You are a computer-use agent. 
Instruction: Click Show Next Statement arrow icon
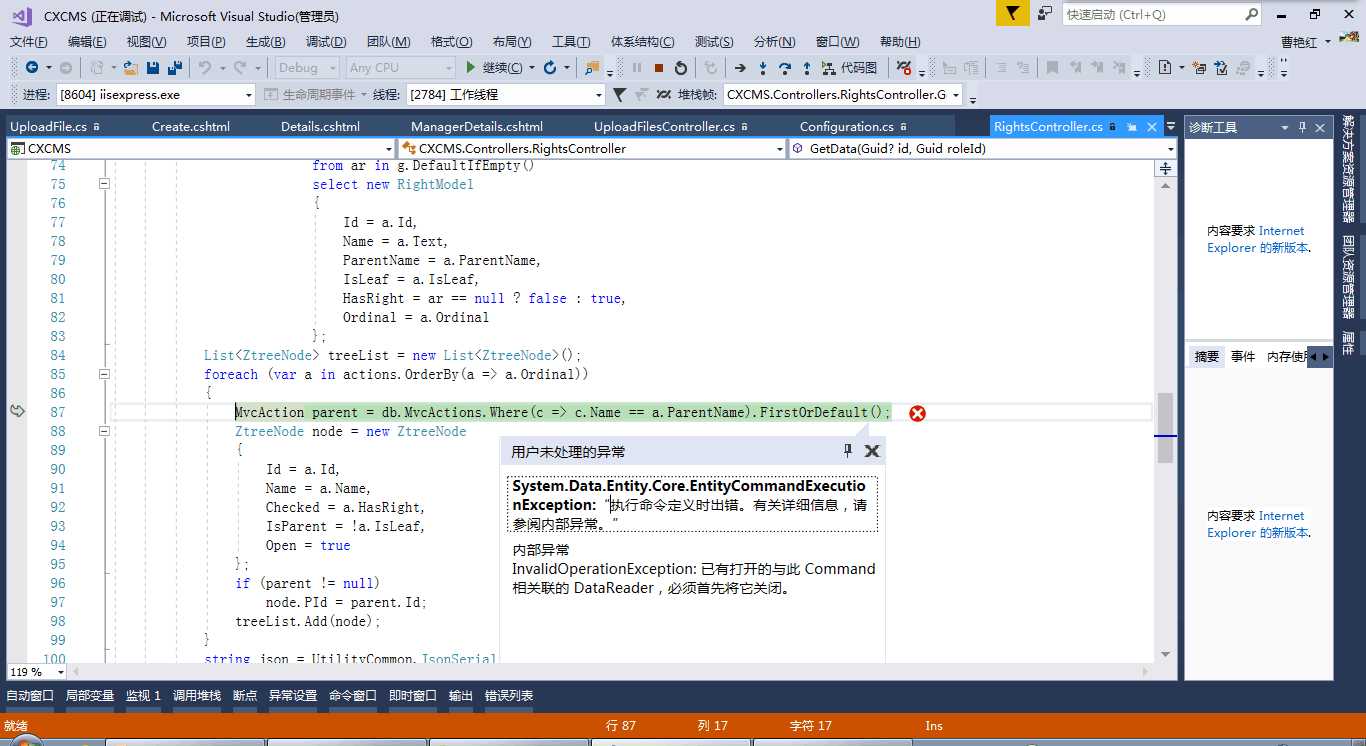click(740, 68)
